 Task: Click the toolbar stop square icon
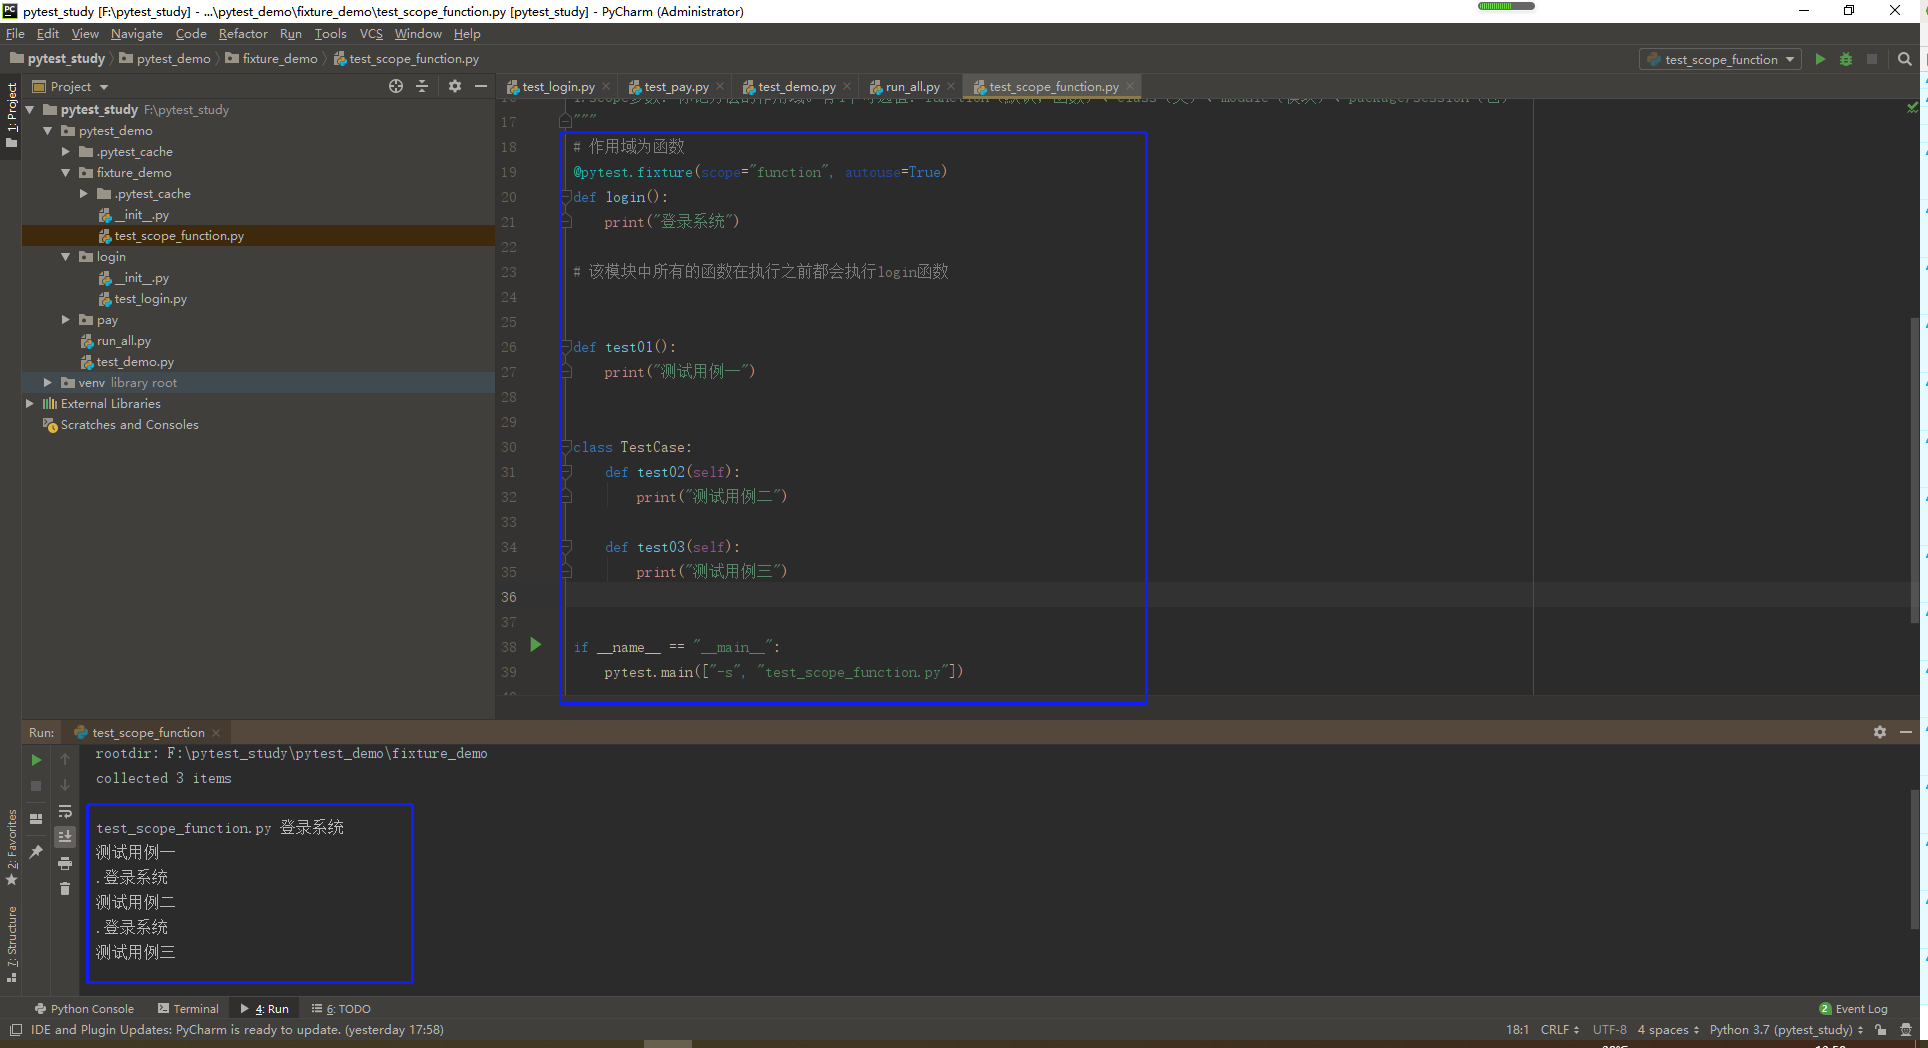[x=1872, y=59]
